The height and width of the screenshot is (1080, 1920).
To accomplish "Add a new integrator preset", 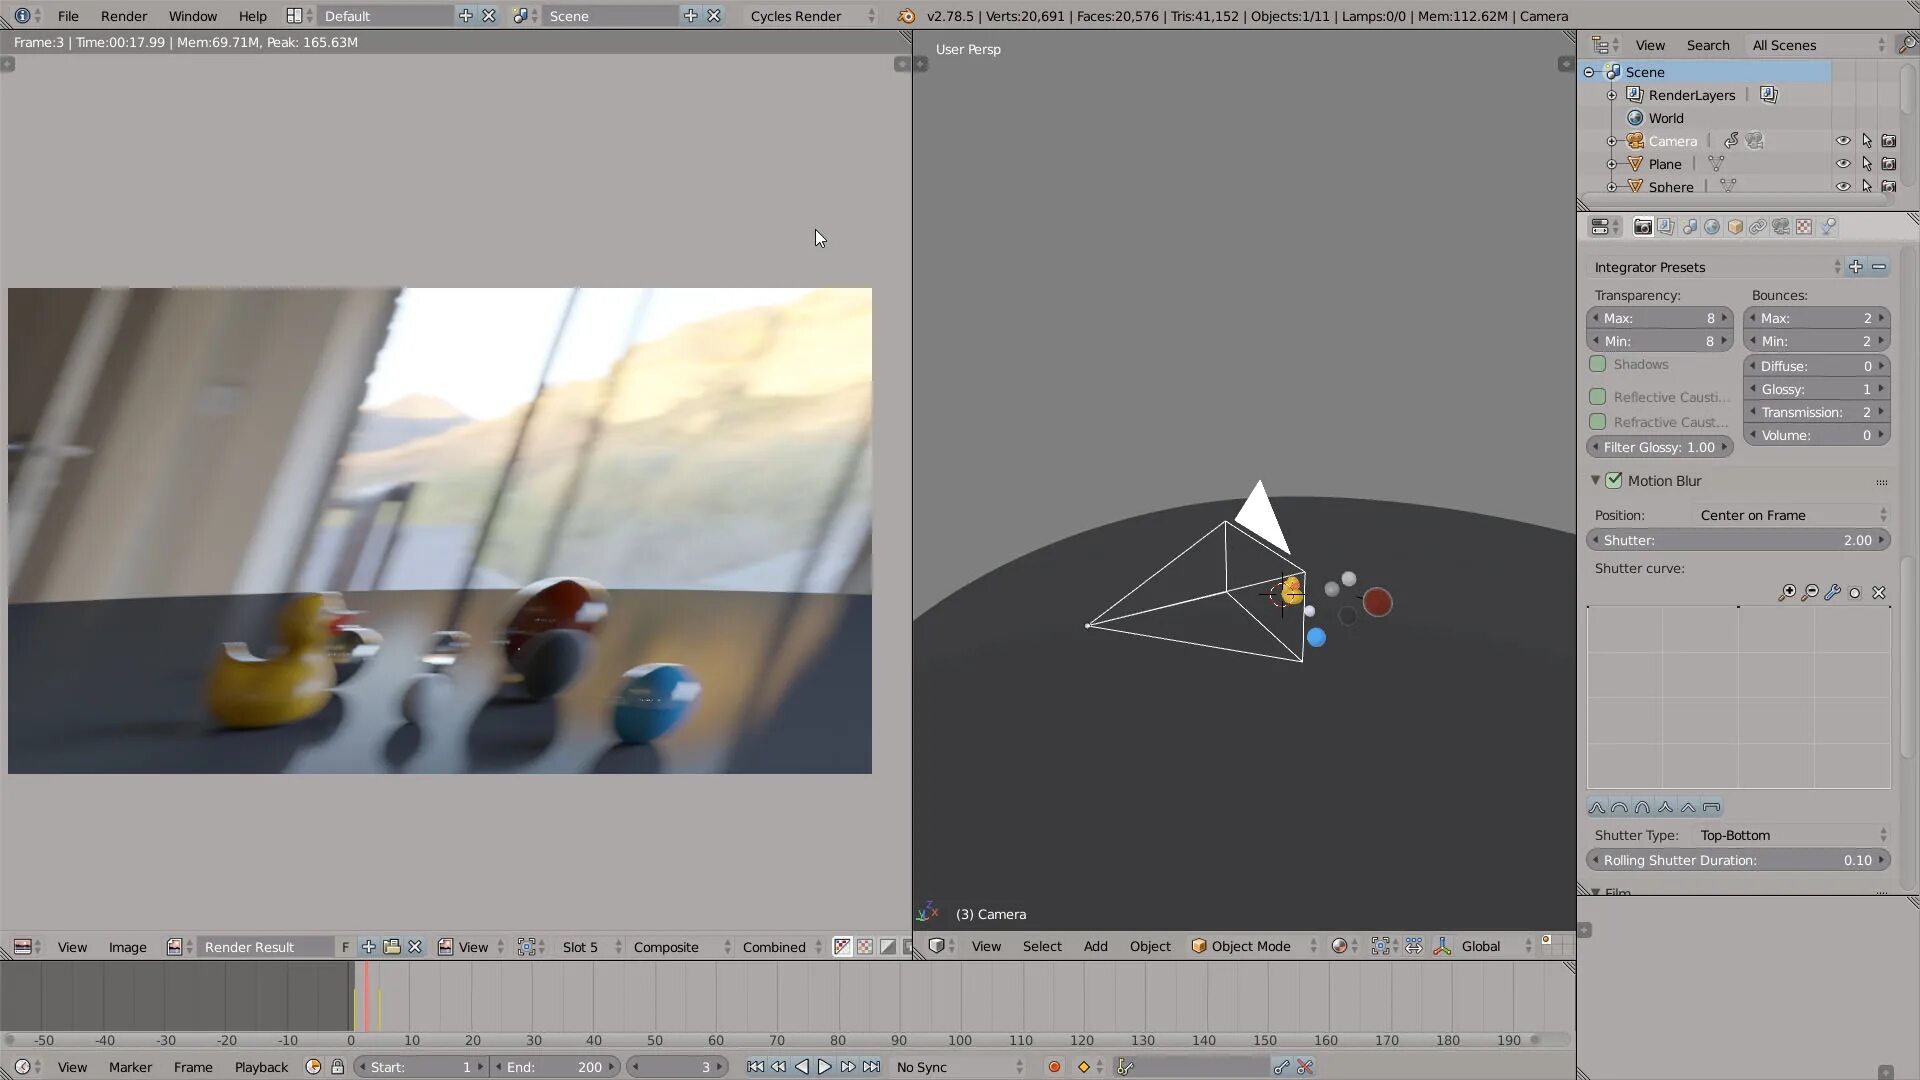I will click(x=1856, y=267).
